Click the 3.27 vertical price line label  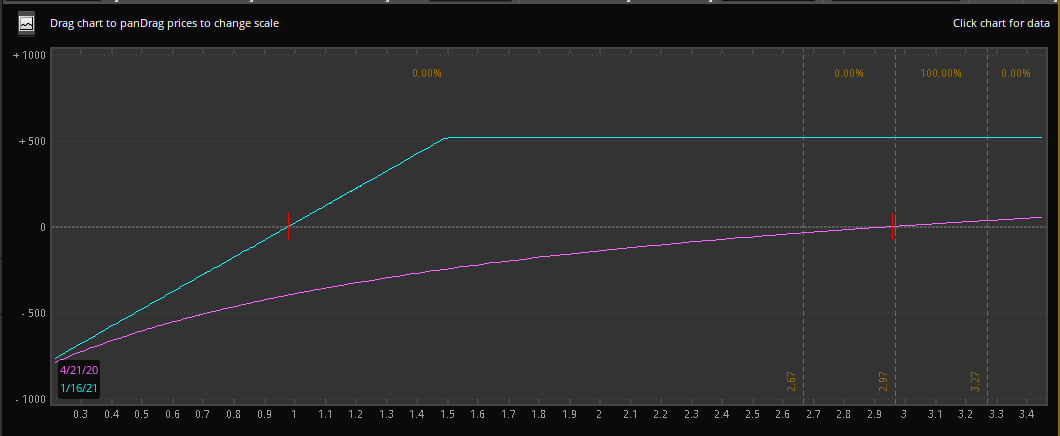(x=975, y=381)
